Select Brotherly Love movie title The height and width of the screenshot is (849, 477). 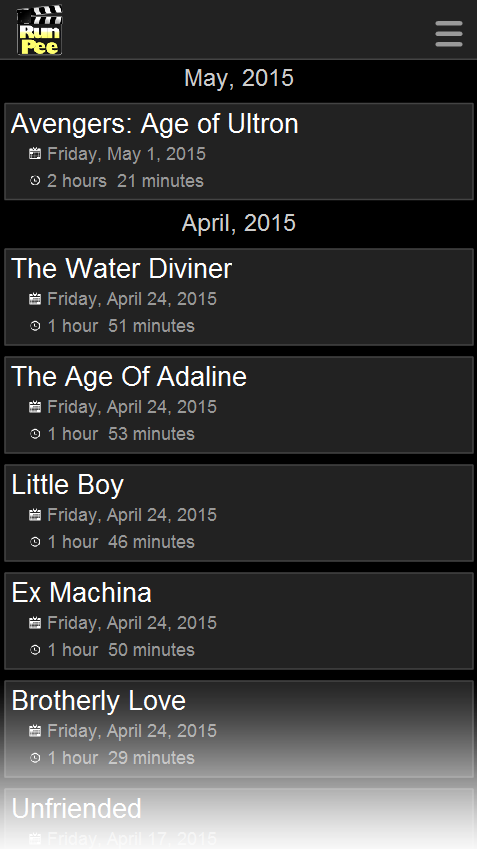coord(99,701)
